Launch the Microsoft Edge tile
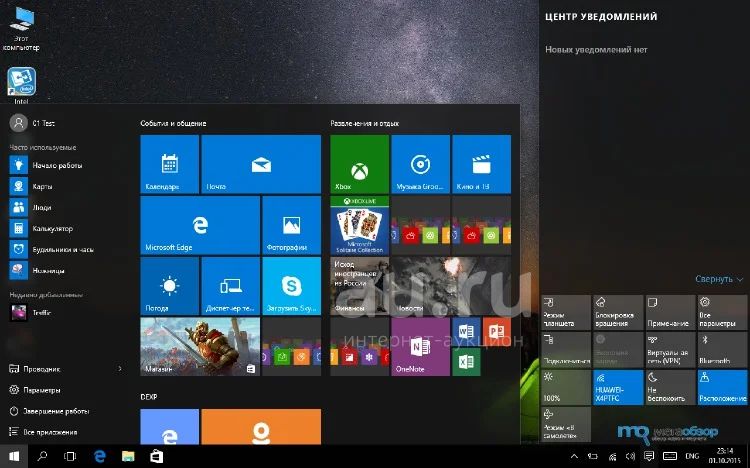 coord(200,225)
